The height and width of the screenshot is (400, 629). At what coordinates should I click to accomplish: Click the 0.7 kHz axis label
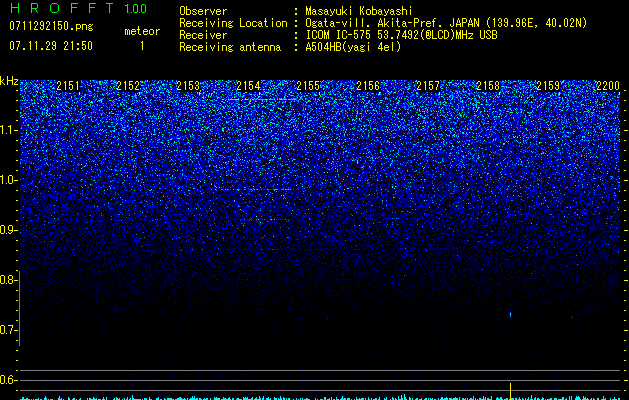tap(8, 330)
